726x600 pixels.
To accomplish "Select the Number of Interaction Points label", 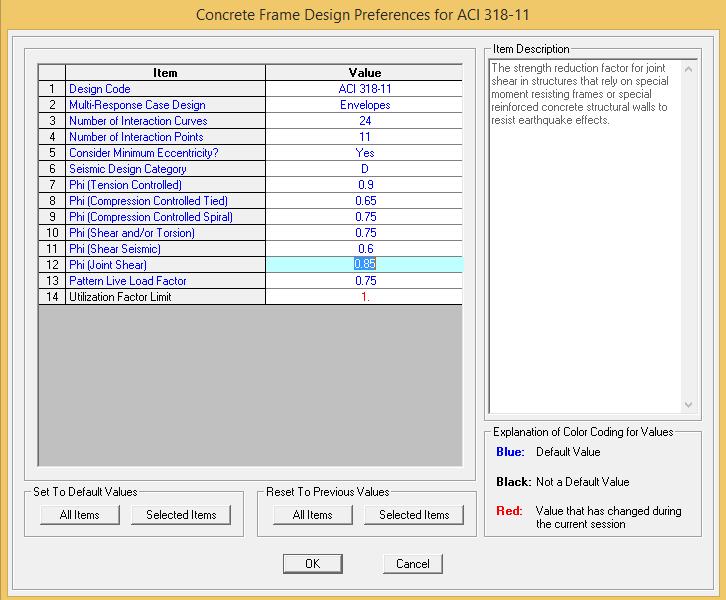I will [165, 137].
